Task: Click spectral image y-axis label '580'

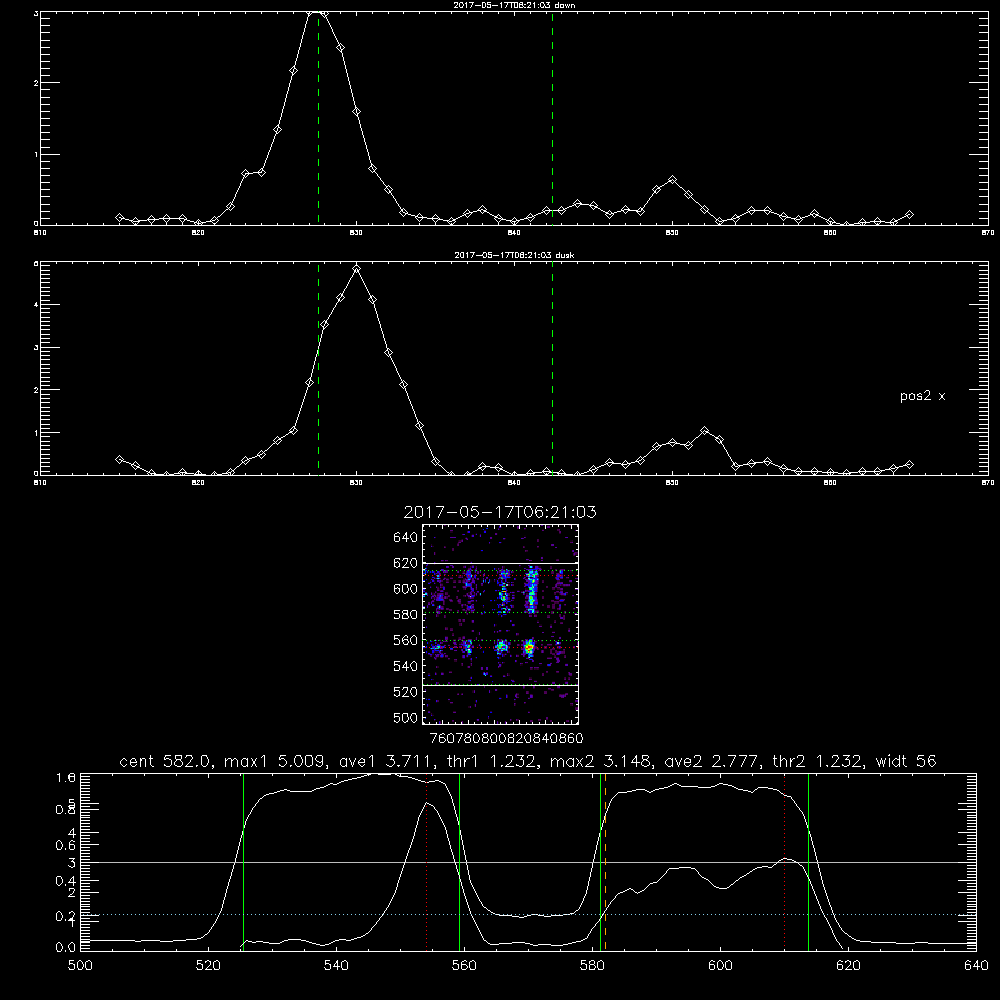Action: tap(406, 615)
